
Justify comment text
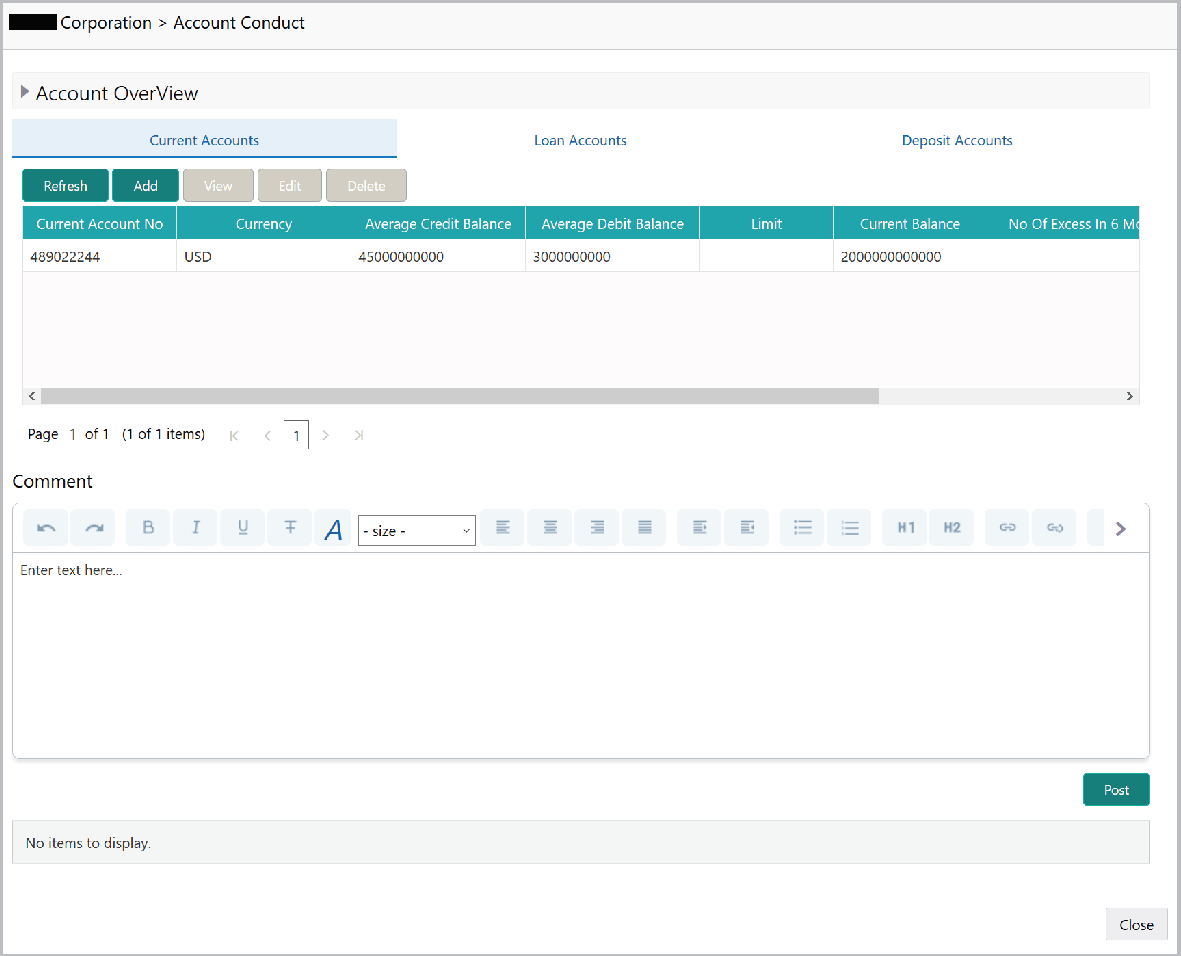(645, 527)
